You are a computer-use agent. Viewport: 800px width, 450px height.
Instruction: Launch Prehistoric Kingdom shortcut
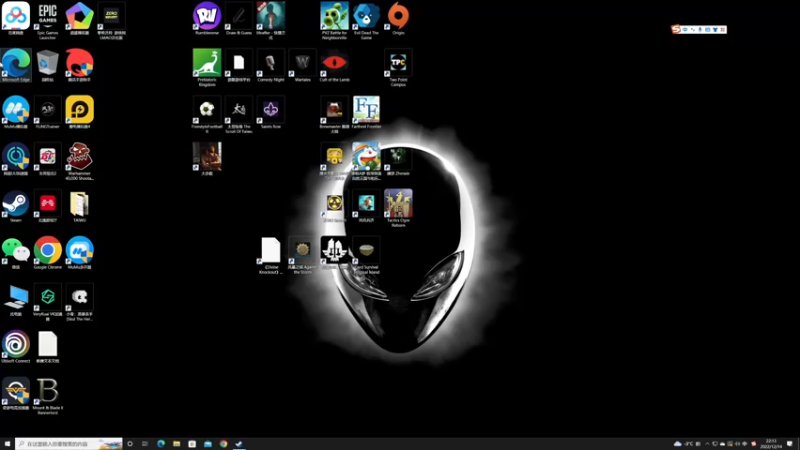tap(207, 68)
